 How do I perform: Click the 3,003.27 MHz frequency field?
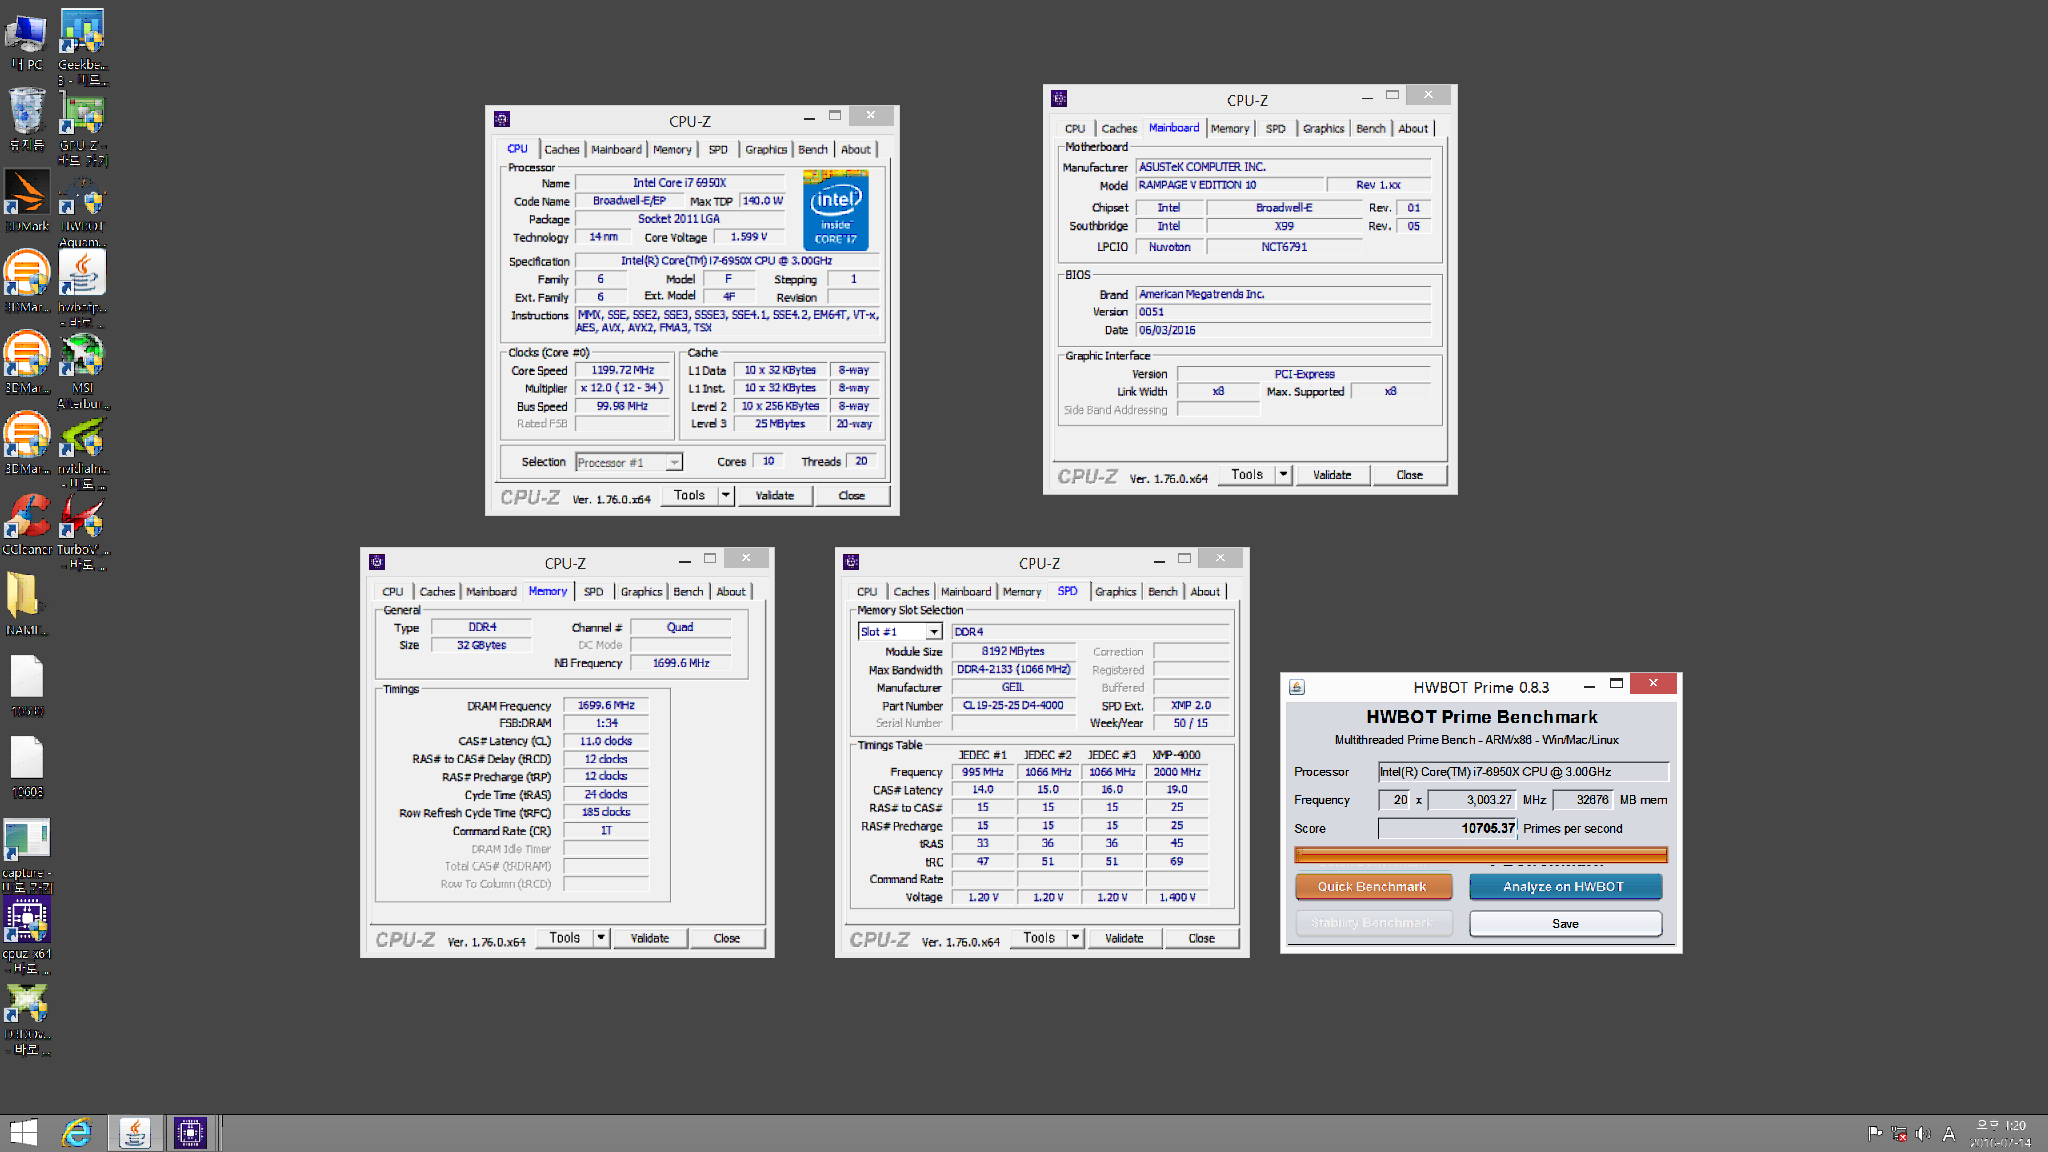click(x=1471, y=800)
